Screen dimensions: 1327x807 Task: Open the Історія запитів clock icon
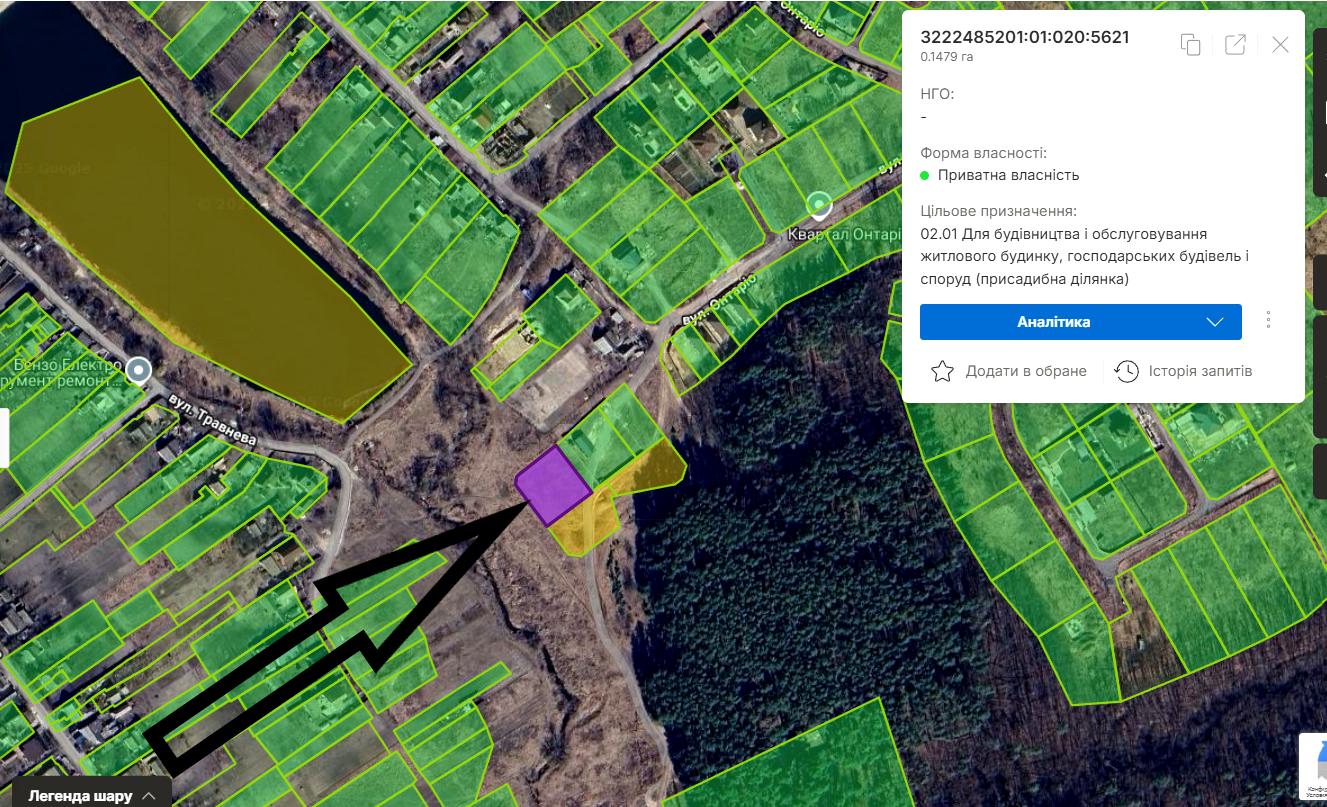click(1126, 371)
